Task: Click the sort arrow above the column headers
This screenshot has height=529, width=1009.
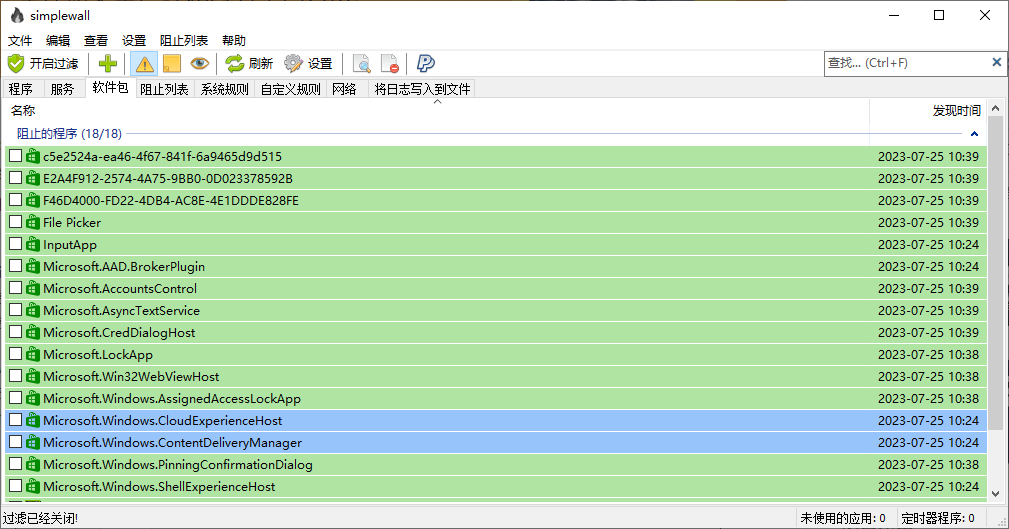Action: (x=437, y=102)
